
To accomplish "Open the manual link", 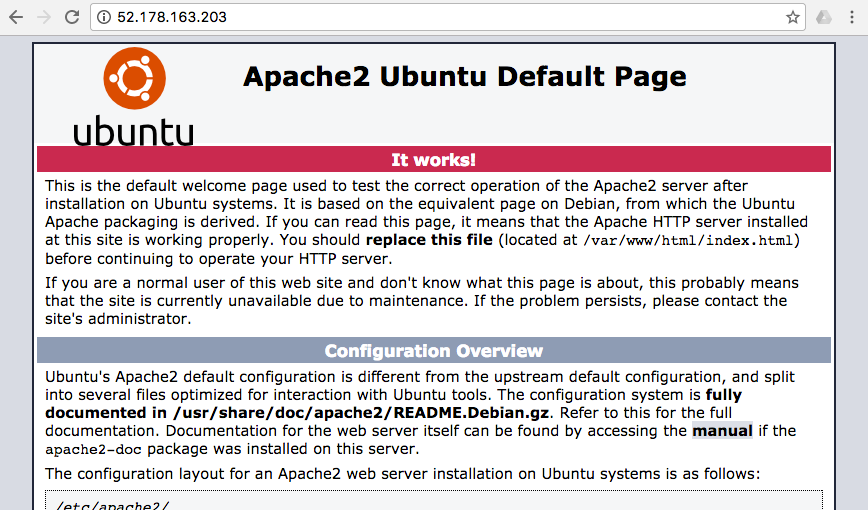I will (x=722, y=431).
